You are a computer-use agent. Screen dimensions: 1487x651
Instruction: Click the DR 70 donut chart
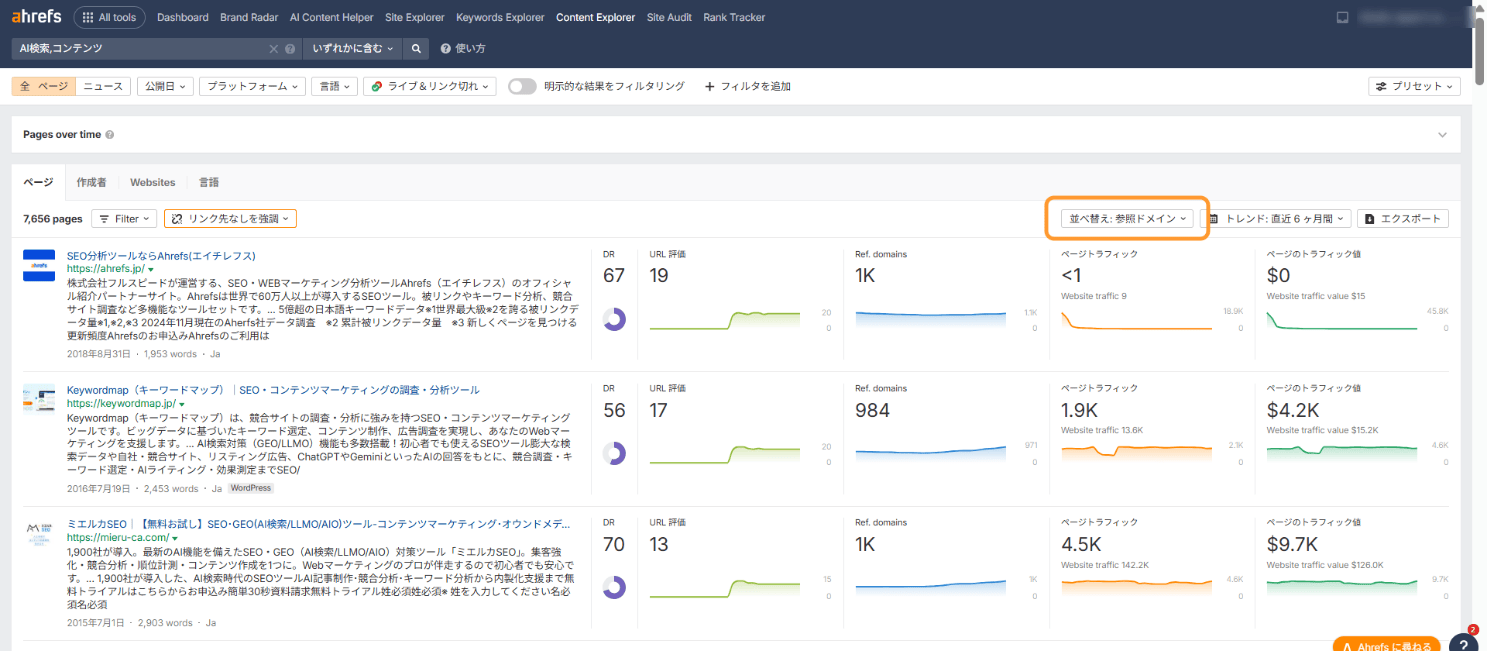click(614, 588)
